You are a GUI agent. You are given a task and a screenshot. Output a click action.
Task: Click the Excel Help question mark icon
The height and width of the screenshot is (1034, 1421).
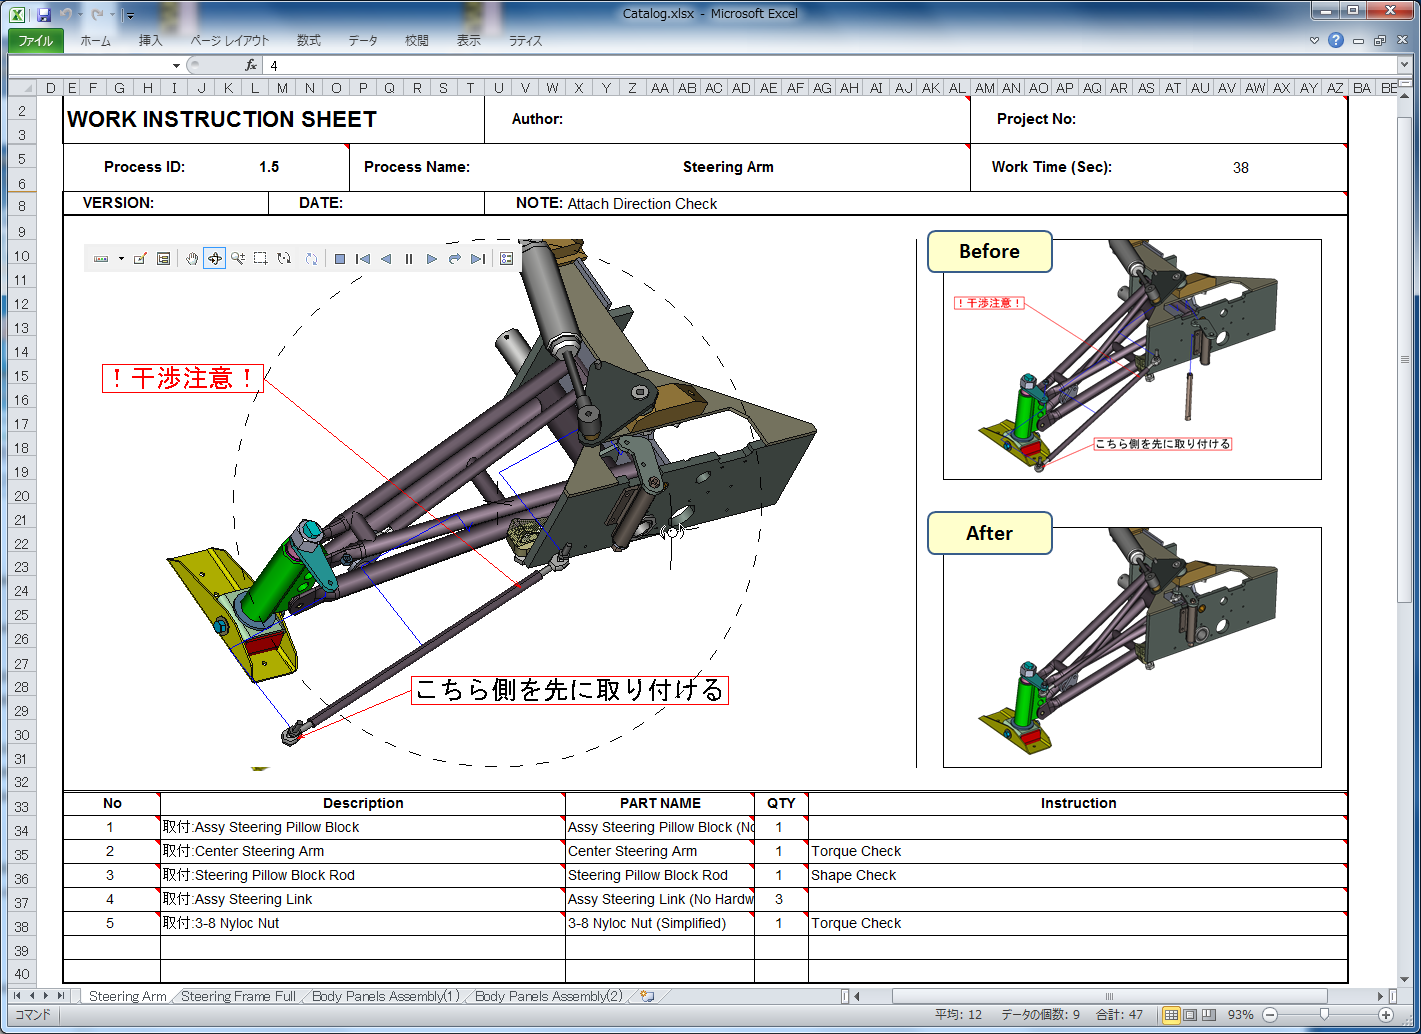click(1336, 40)
